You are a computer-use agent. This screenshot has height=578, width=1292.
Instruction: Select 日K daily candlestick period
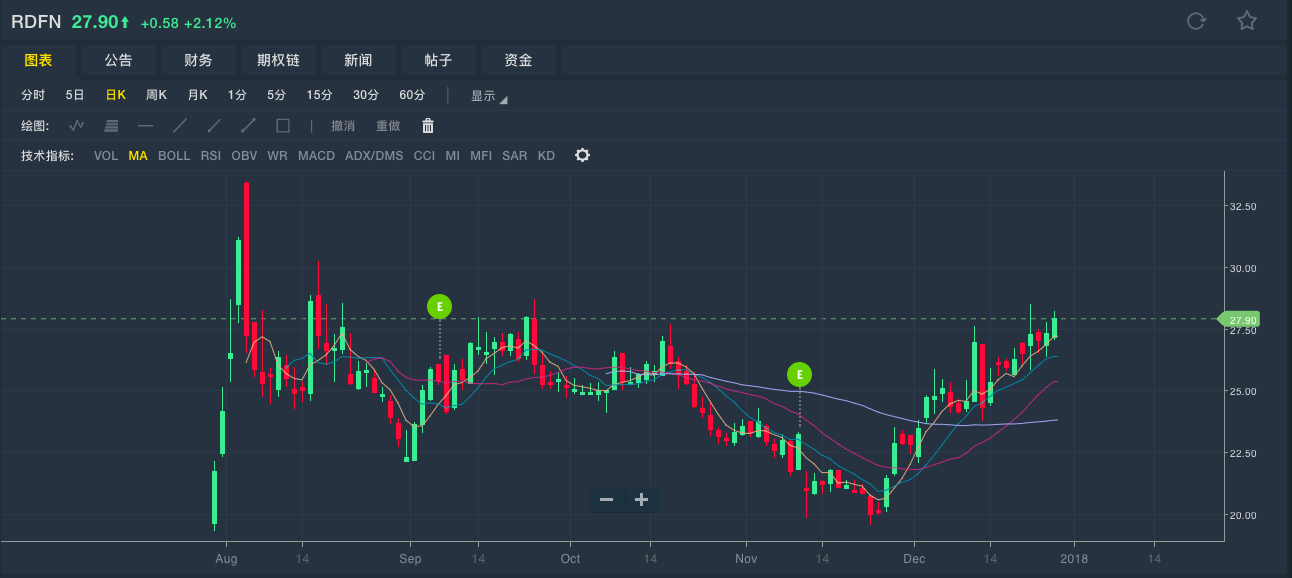tap(116, 95)
